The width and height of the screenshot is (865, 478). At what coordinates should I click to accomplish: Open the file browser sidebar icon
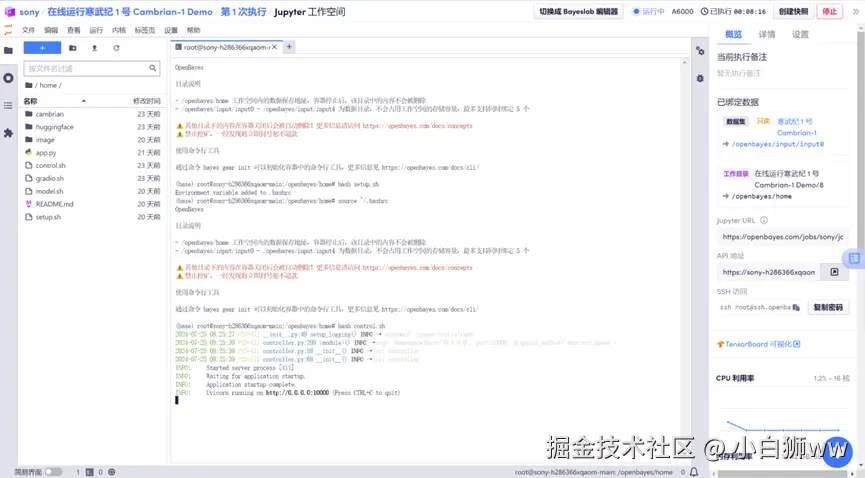(x=8, y=51)
